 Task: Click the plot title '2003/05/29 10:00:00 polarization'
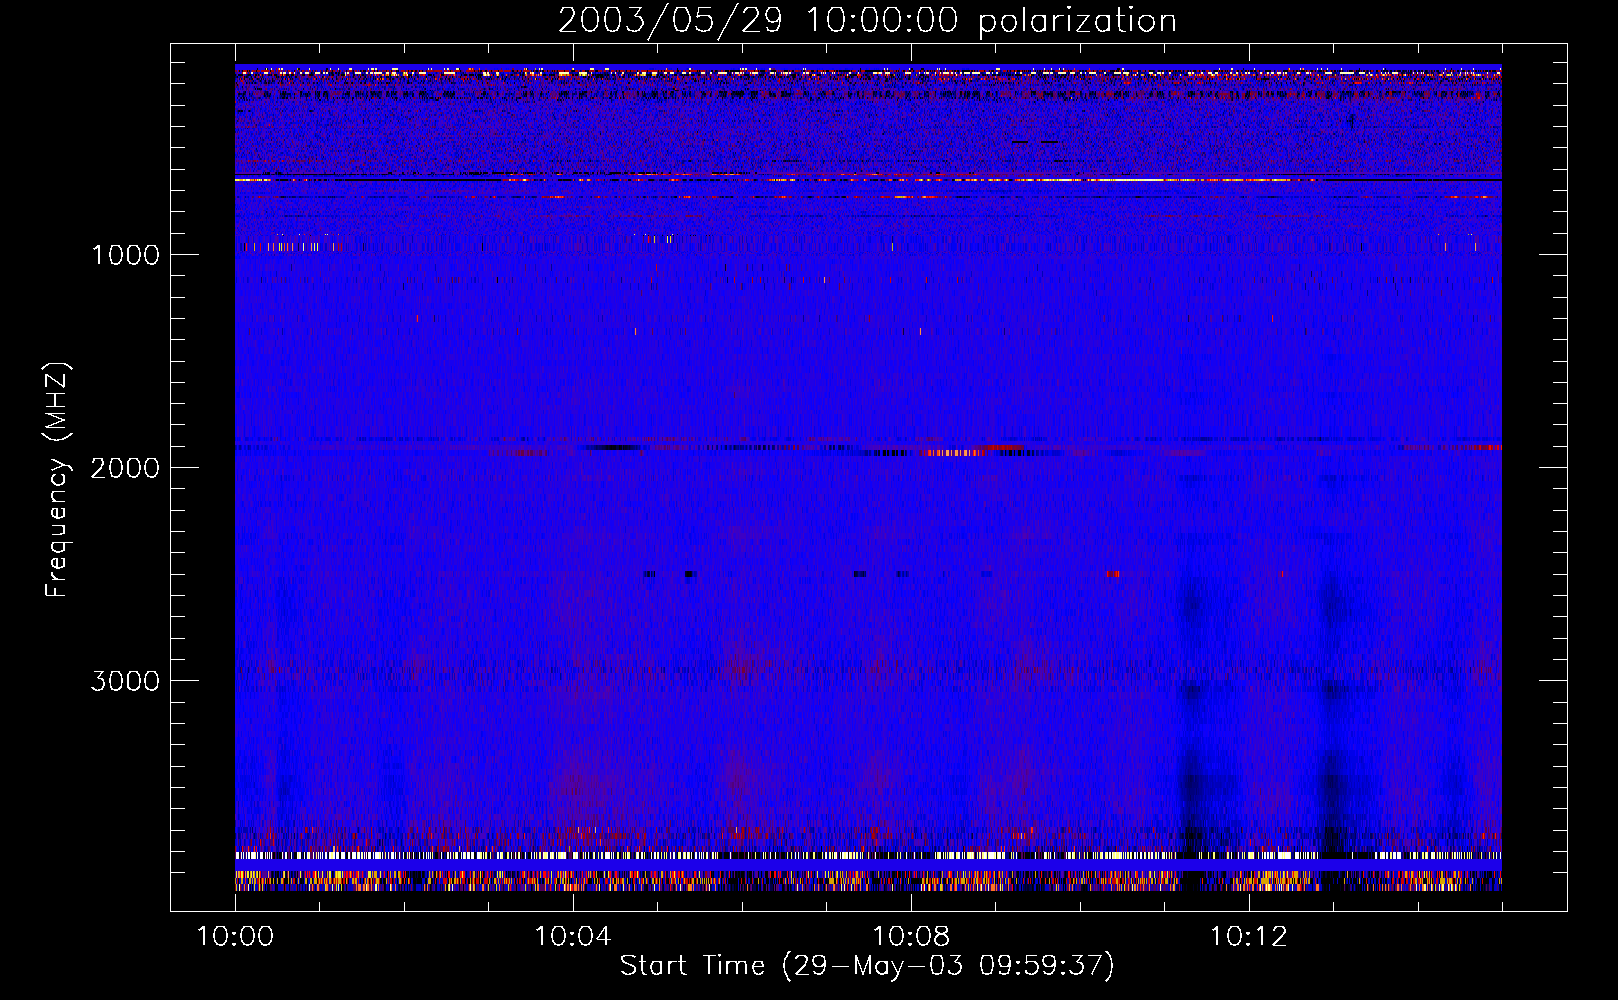coord(867,21)
